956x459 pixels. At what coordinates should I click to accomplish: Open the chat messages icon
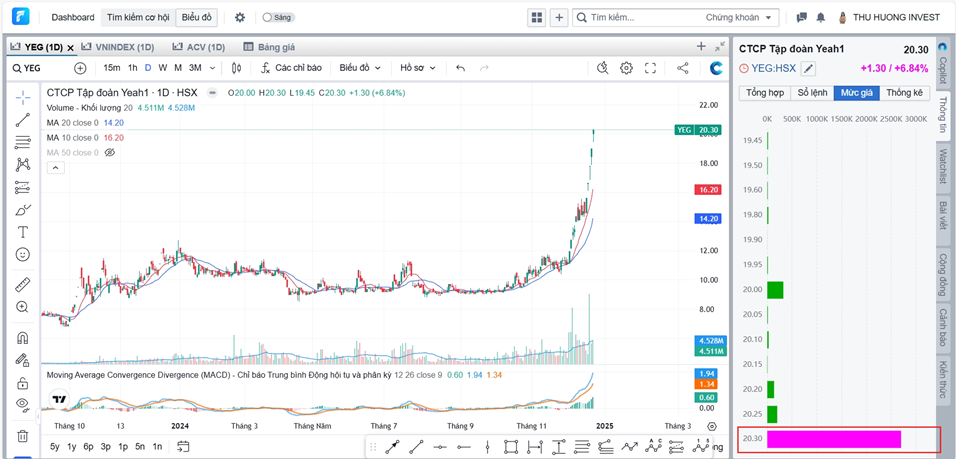(802, 18)
